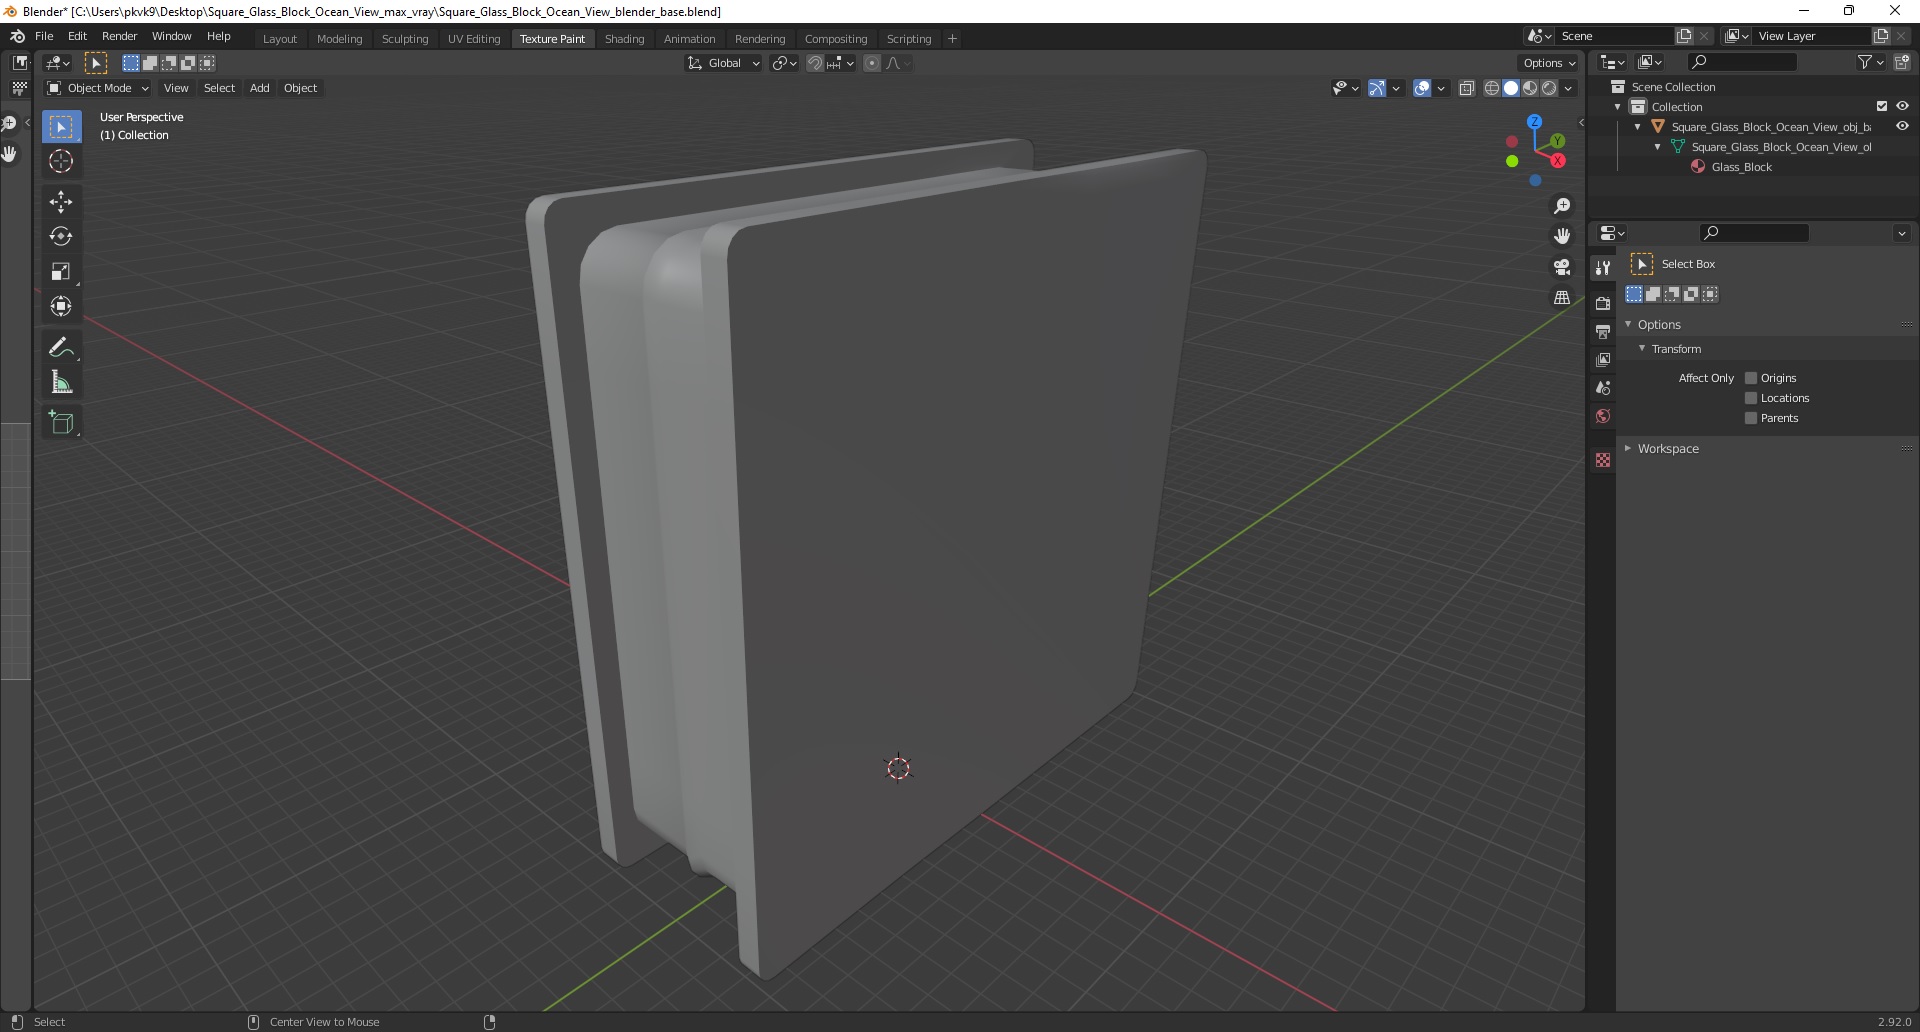Viewport: 1920px width, 1032px height.
Task: Open the Global transform orientation dropdown
Action: [724, 63]
